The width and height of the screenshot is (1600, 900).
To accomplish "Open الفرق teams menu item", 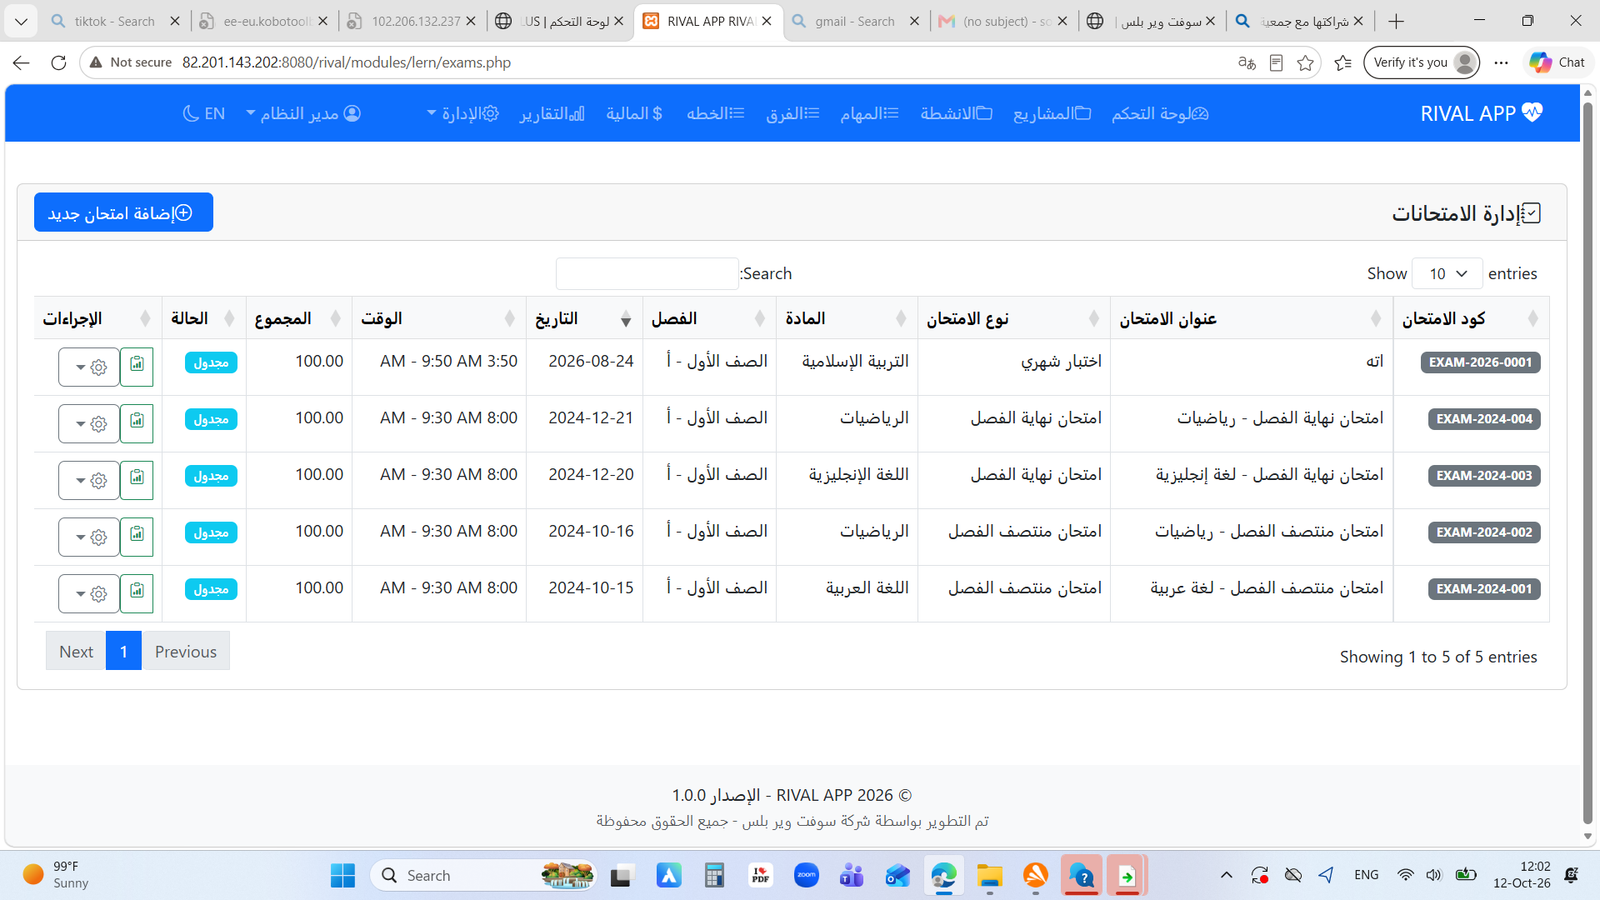I will point(793,113).
